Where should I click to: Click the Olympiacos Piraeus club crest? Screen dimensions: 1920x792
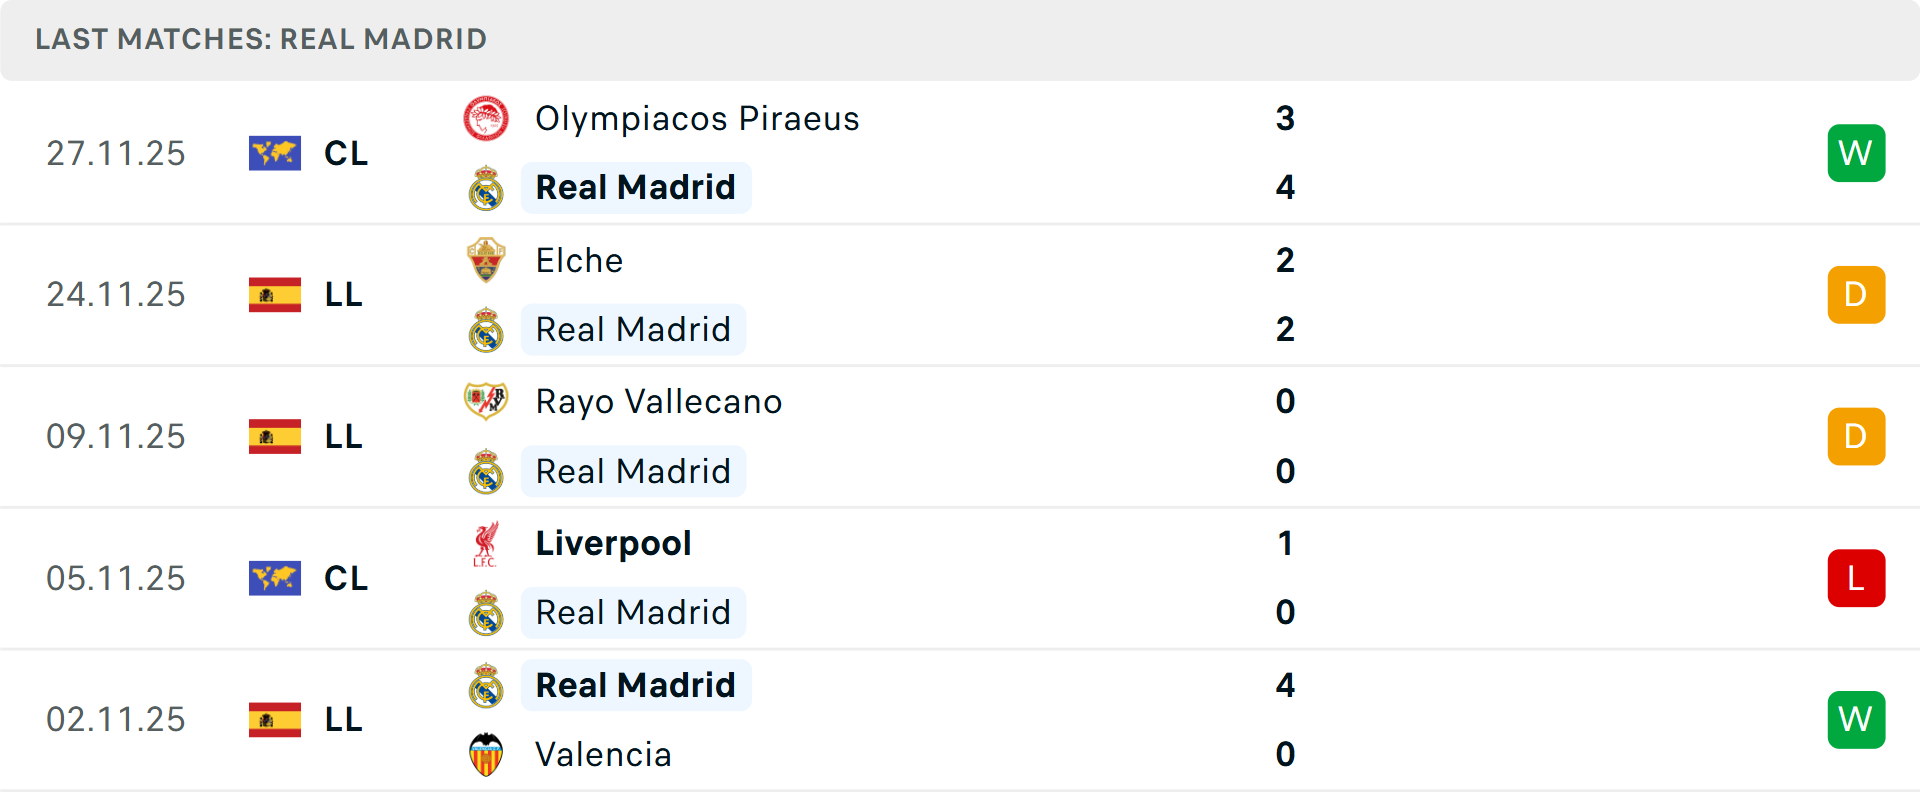(x=486, y=119)
